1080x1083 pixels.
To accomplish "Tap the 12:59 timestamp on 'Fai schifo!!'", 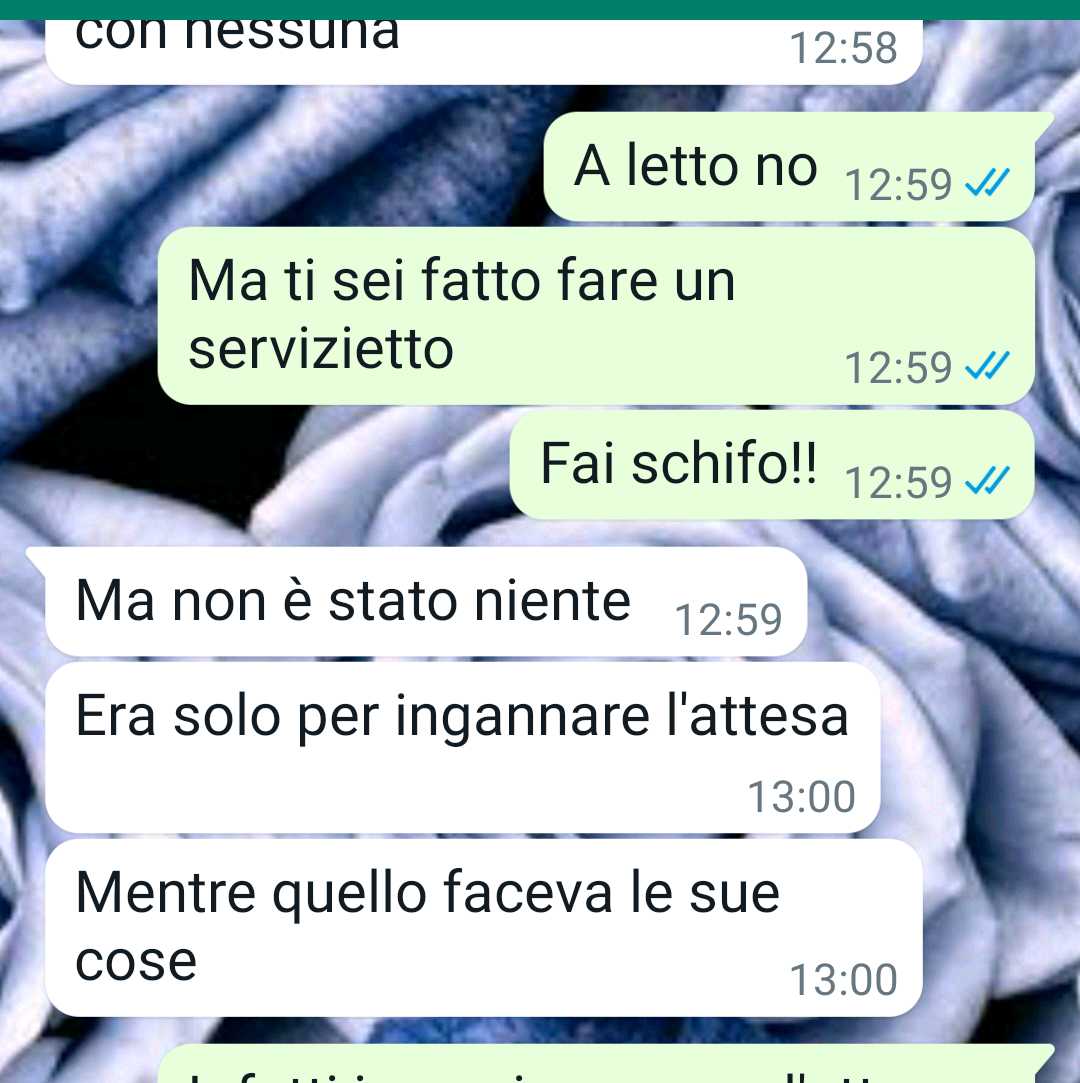I will tap(898, 482).
